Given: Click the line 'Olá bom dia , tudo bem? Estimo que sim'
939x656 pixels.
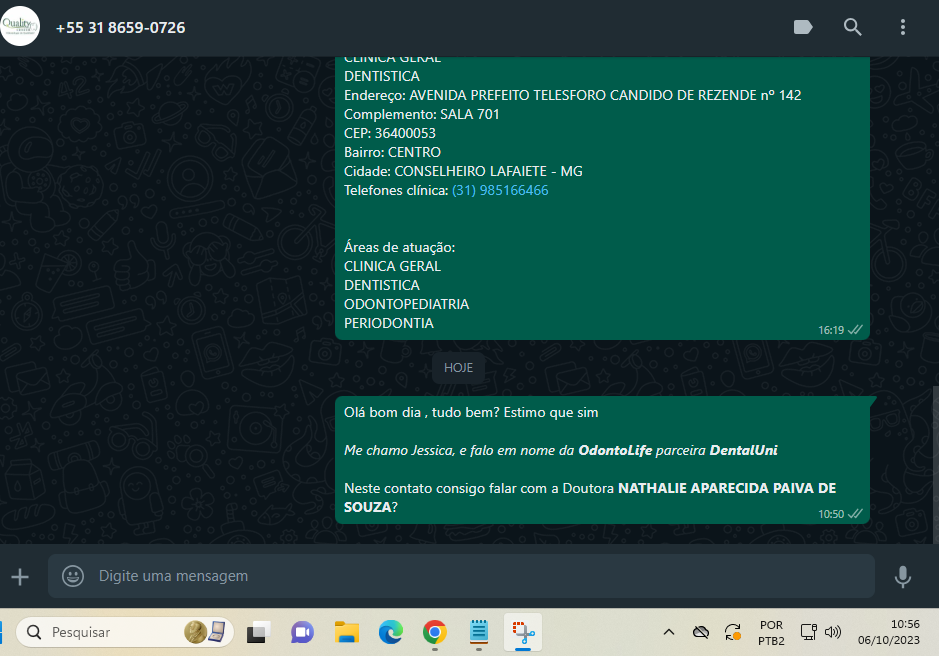Looking at the screenshot, I should tap(471, 413).
